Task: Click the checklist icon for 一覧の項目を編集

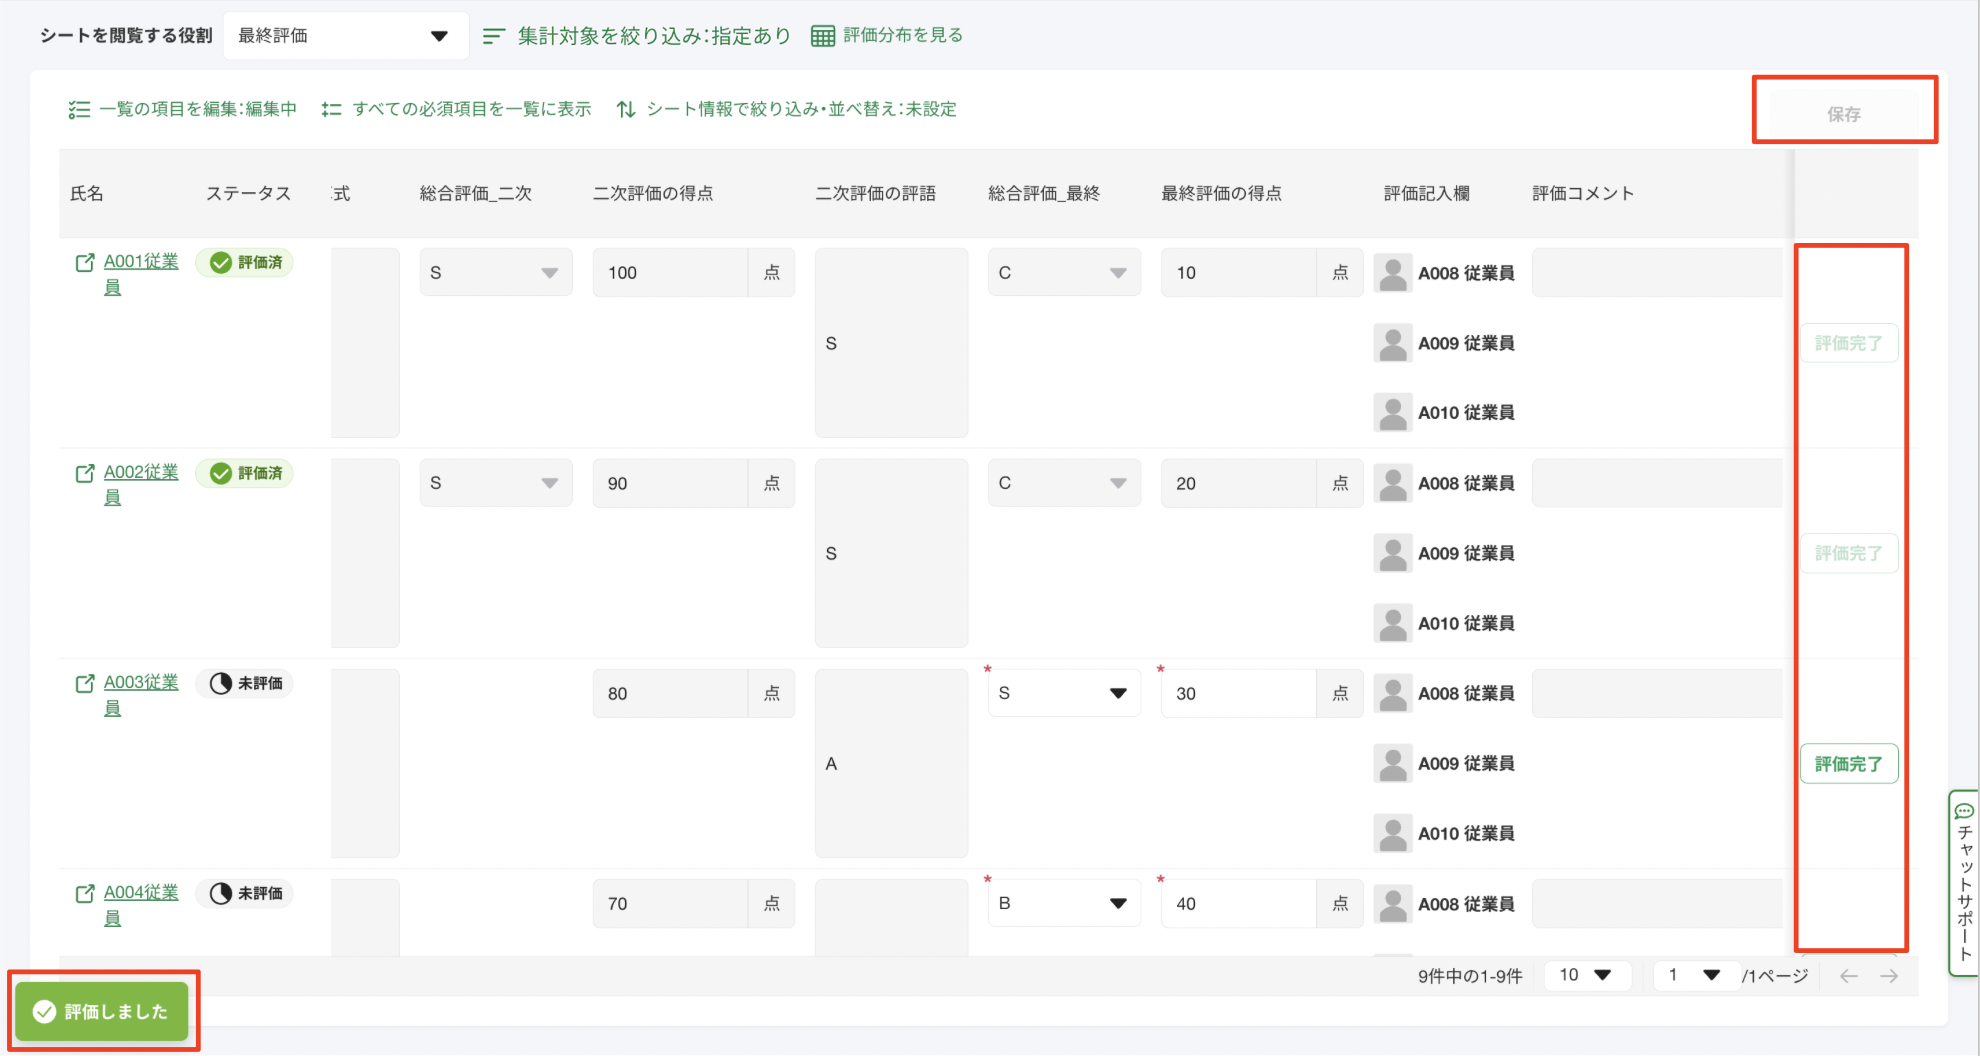Action: tap(79, 110)
